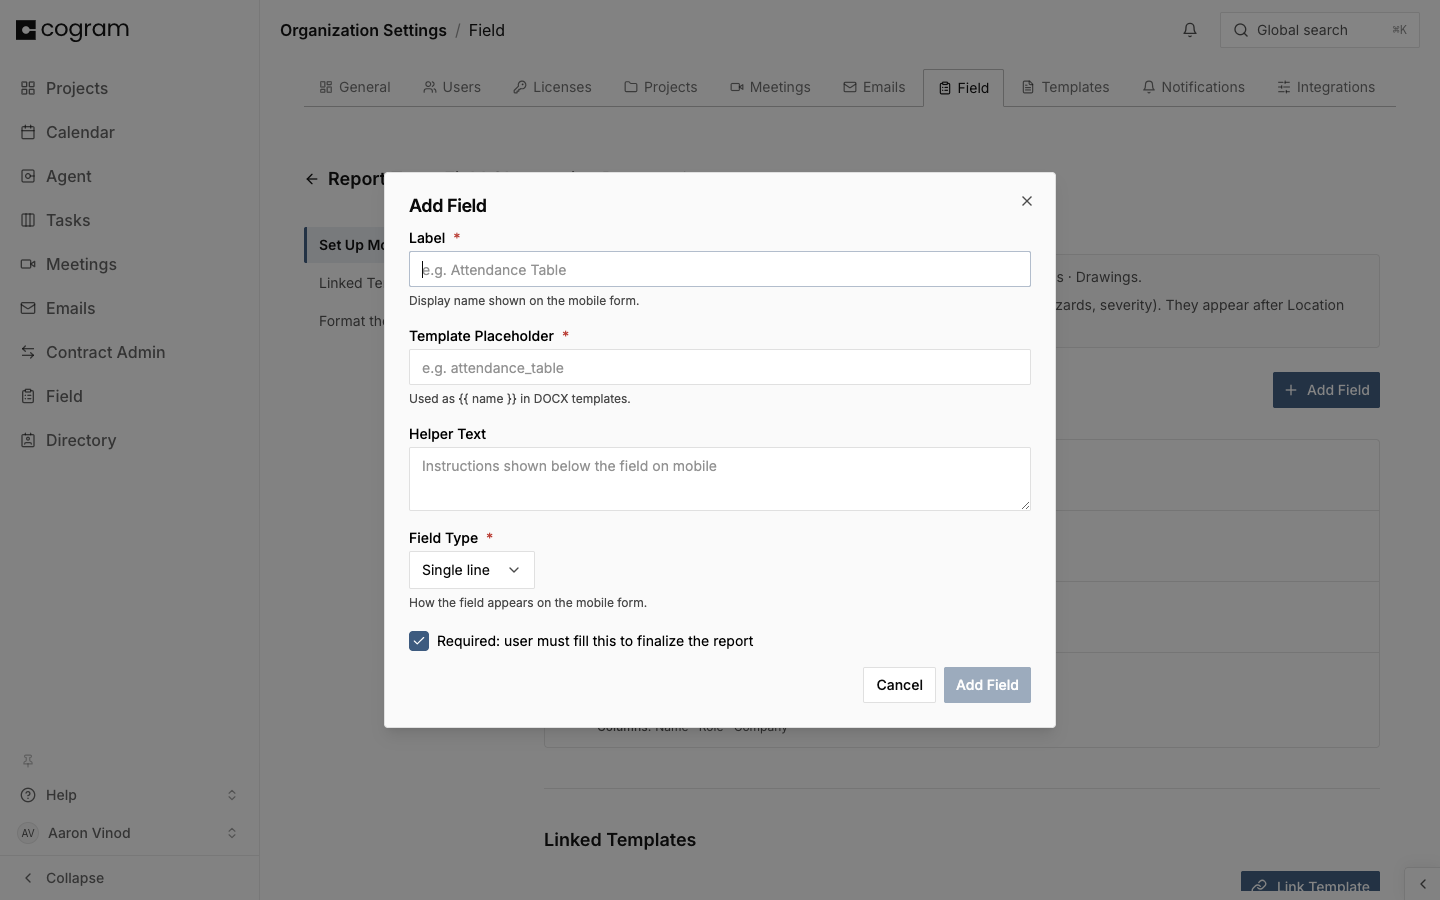Select Set Up step in side list

pyautogui.click(x=346, y=245)
